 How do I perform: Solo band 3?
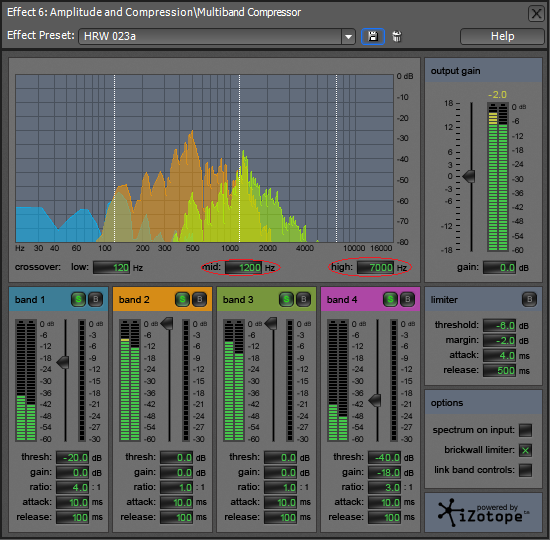pyautogui.click(x=286, y=299)
